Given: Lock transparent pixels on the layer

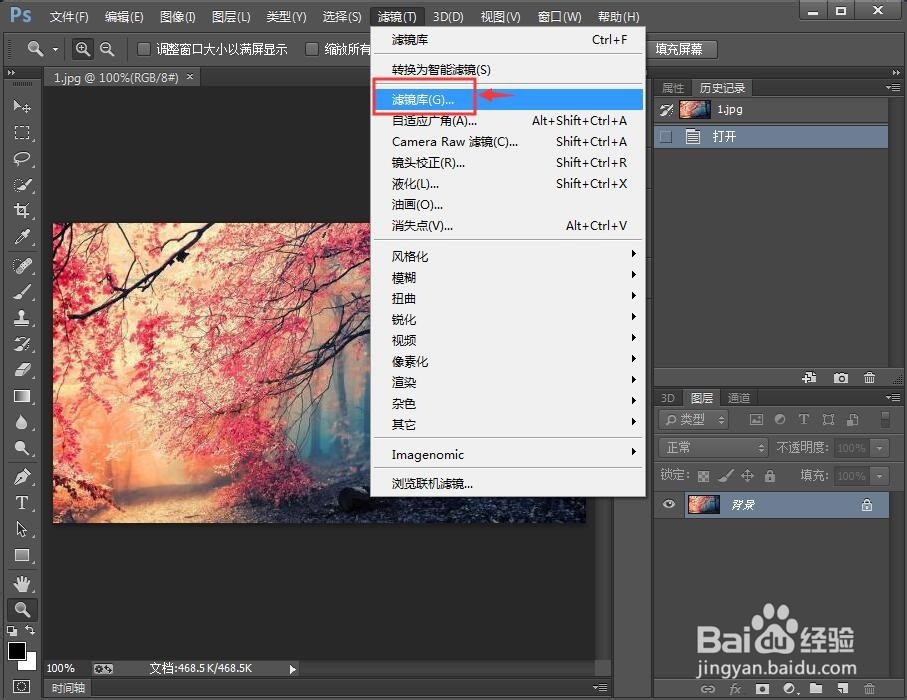Looking at the screenshot, I should pyautogui.click(x=704, y=476).
